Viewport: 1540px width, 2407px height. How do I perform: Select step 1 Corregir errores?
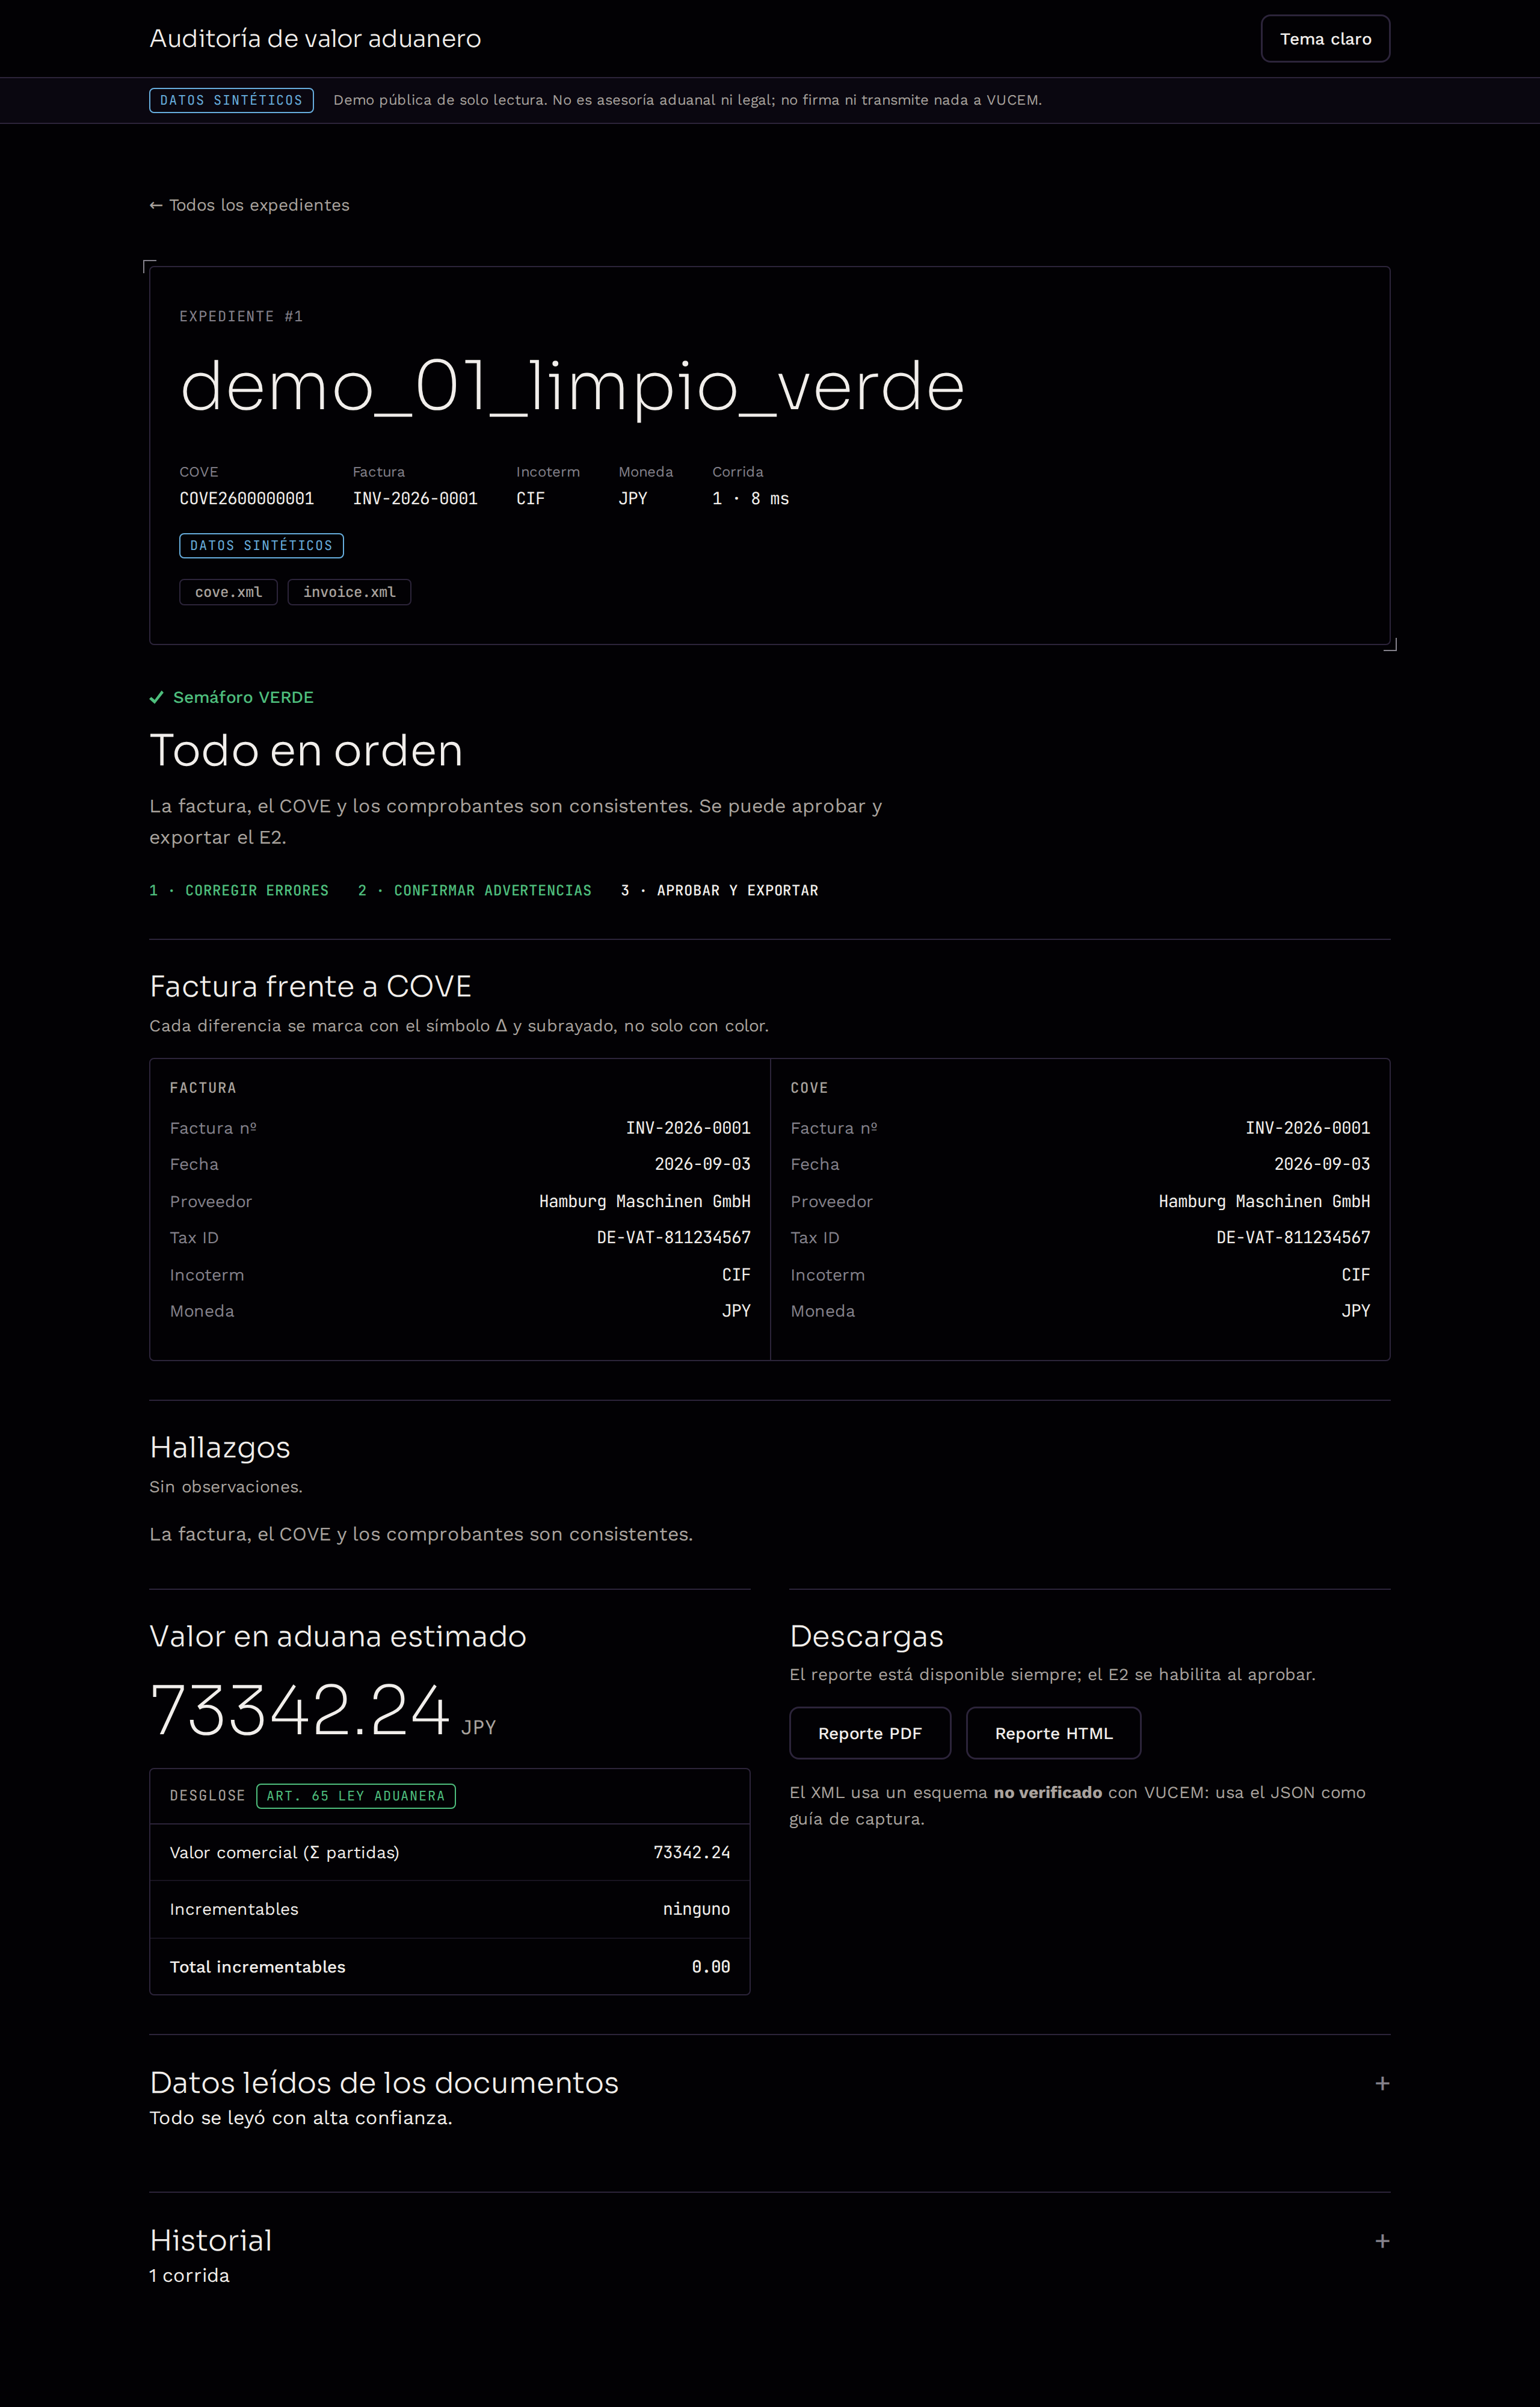click(x=239, y=890)
